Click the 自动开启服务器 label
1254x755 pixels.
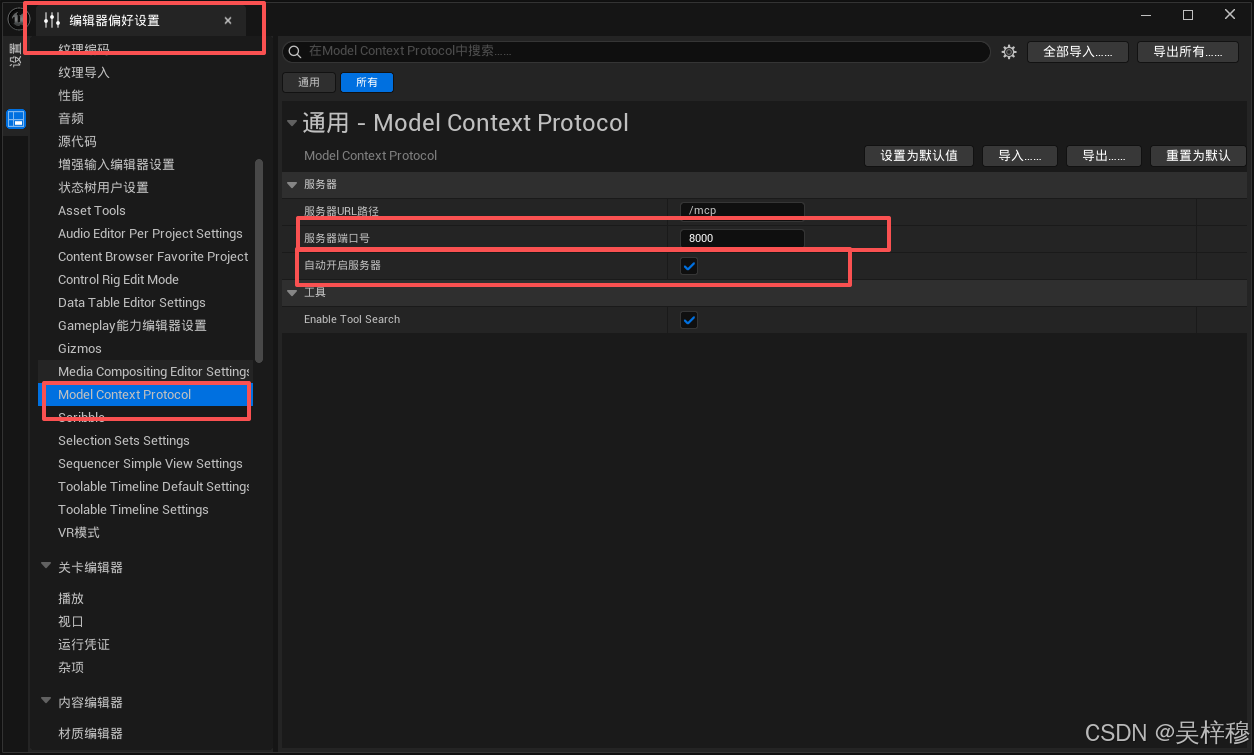(x=342, y=265)
